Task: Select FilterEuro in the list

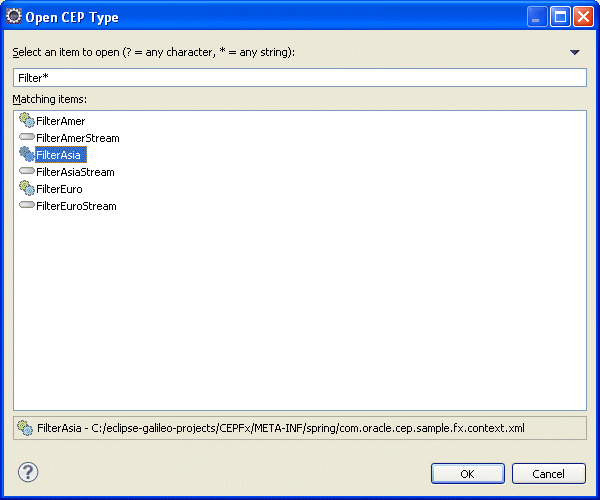Action: pos(59,189)
